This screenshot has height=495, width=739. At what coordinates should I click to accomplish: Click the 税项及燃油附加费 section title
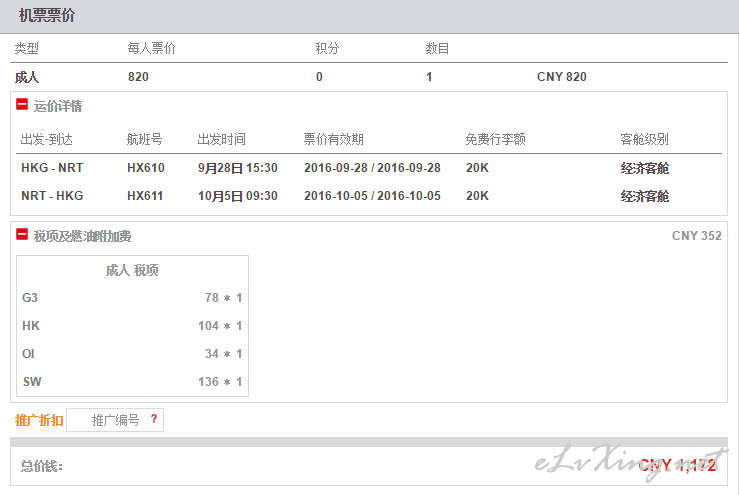click(82, 236)
